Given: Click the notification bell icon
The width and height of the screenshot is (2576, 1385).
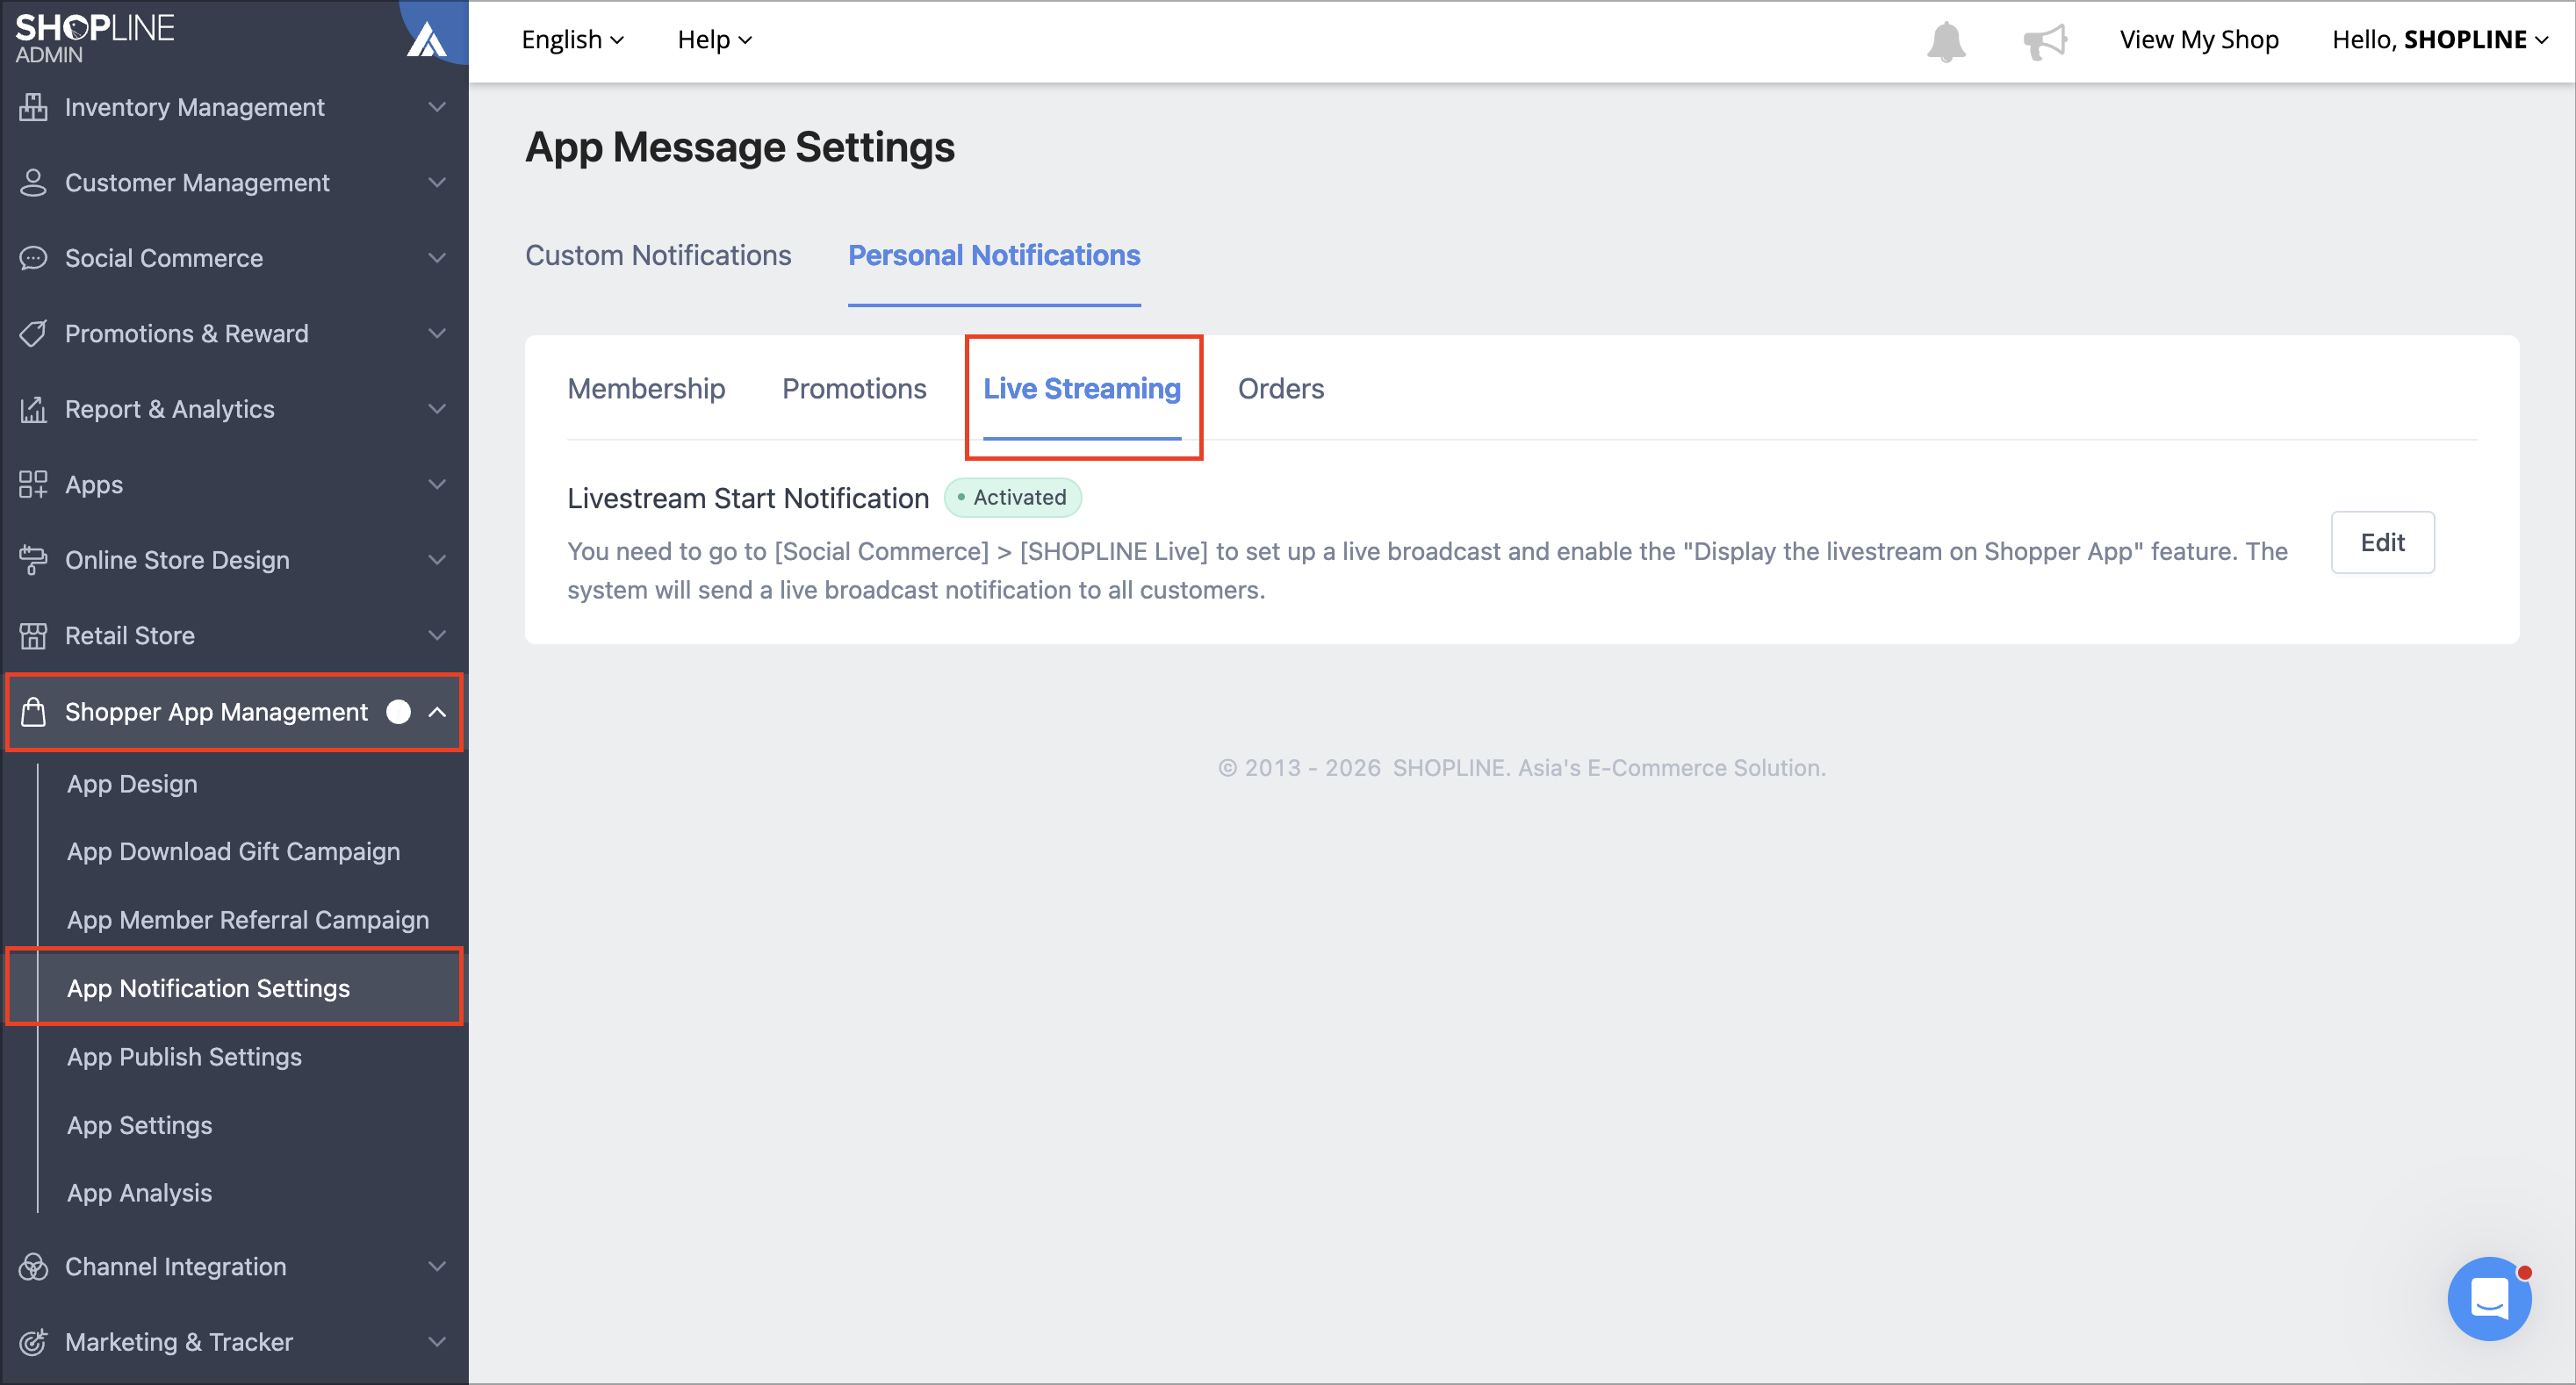Looking at the screenshot, I should (1946, 41).
